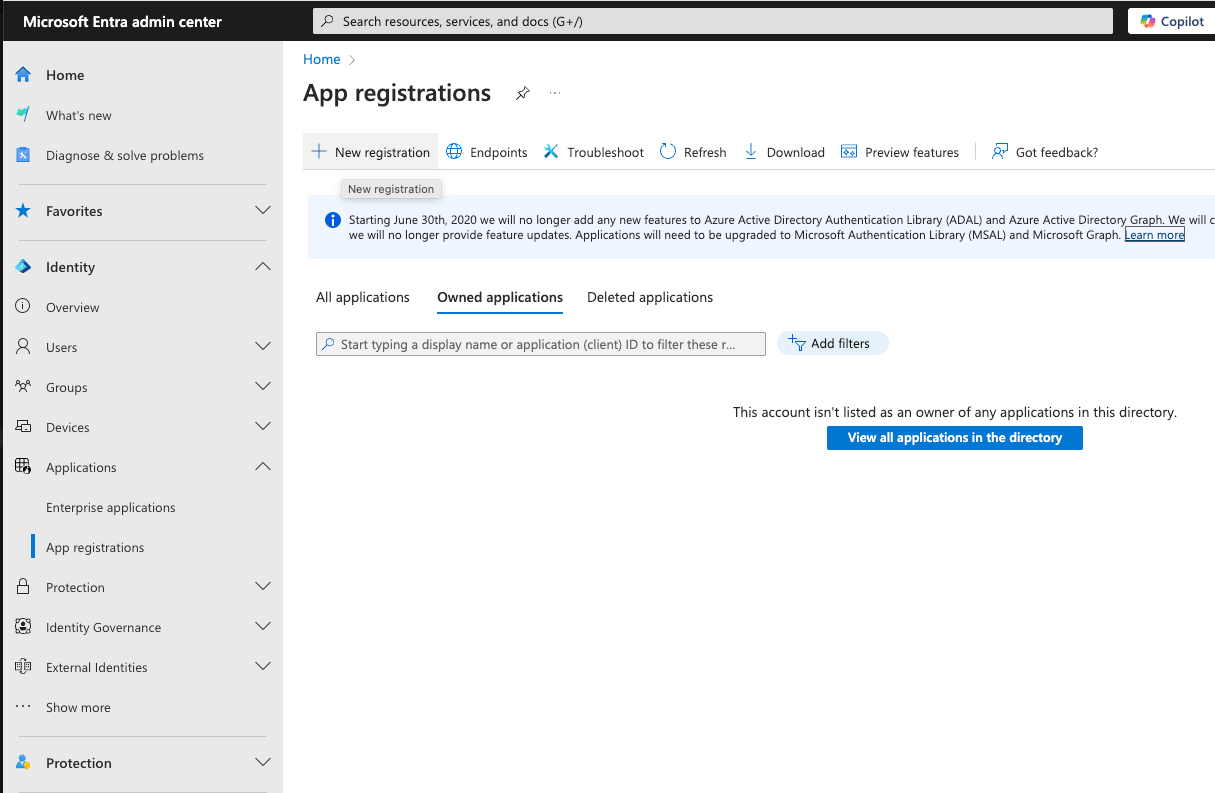This screenshot has height=793, width=1215.
Task: Focus the search resources, services, docs box
Action: pyautogui.click(x=713, y=21)
